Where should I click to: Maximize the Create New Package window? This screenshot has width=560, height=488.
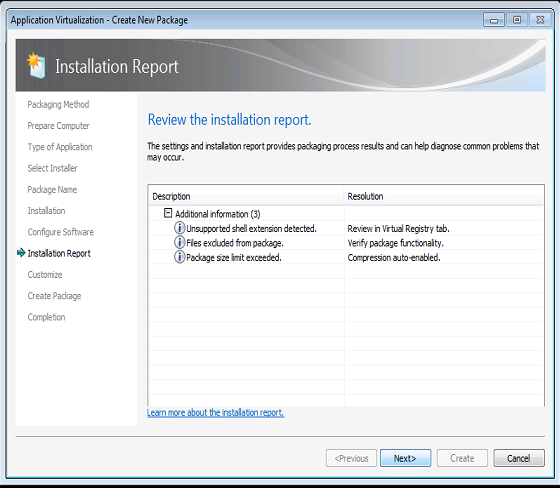tap(517, 20)
